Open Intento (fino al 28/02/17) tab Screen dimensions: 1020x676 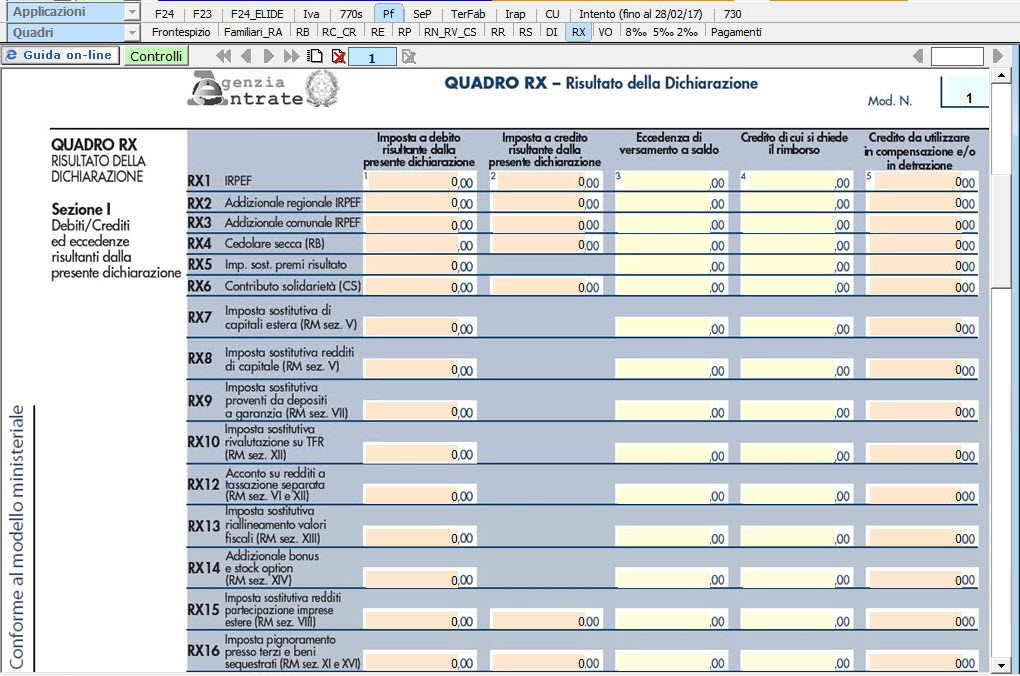pyautogui.click(x=641, y=14)
